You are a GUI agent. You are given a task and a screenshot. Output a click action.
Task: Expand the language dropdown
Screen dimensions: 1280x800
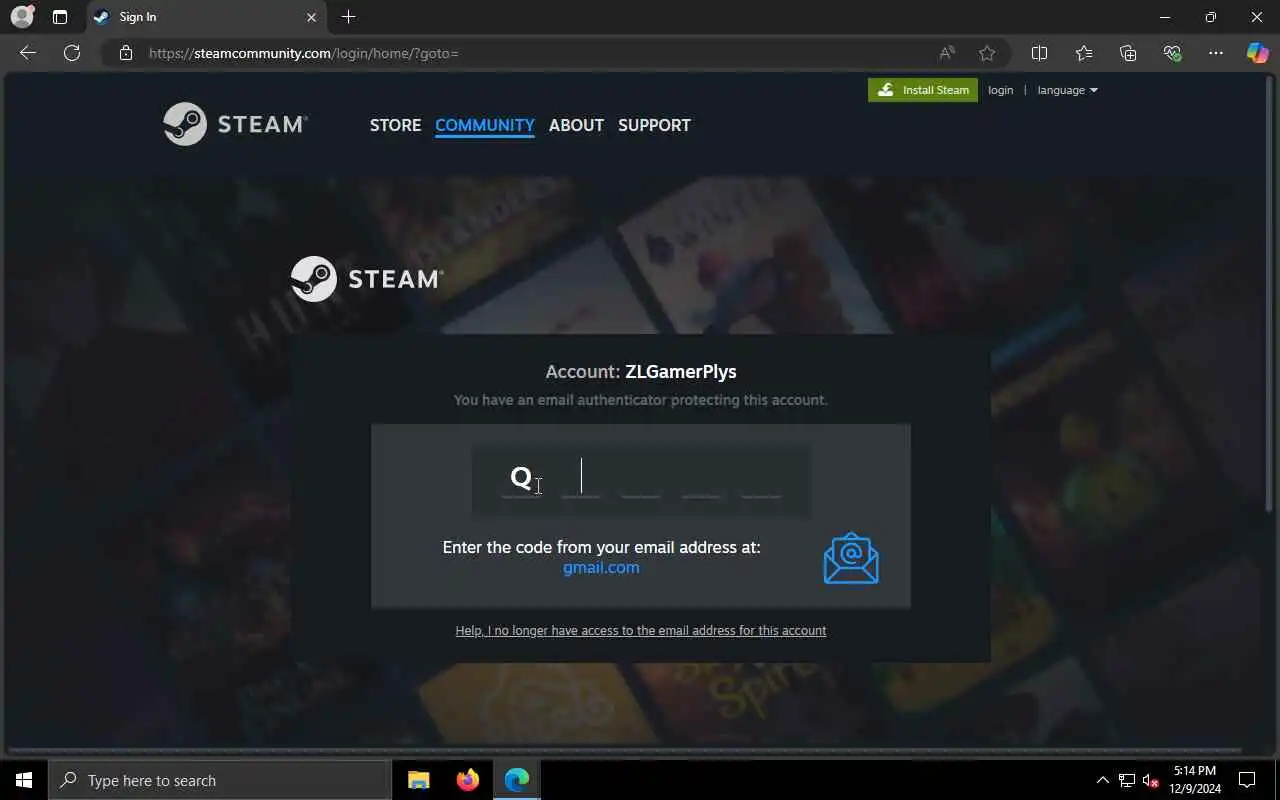[x=1067, y=90]
